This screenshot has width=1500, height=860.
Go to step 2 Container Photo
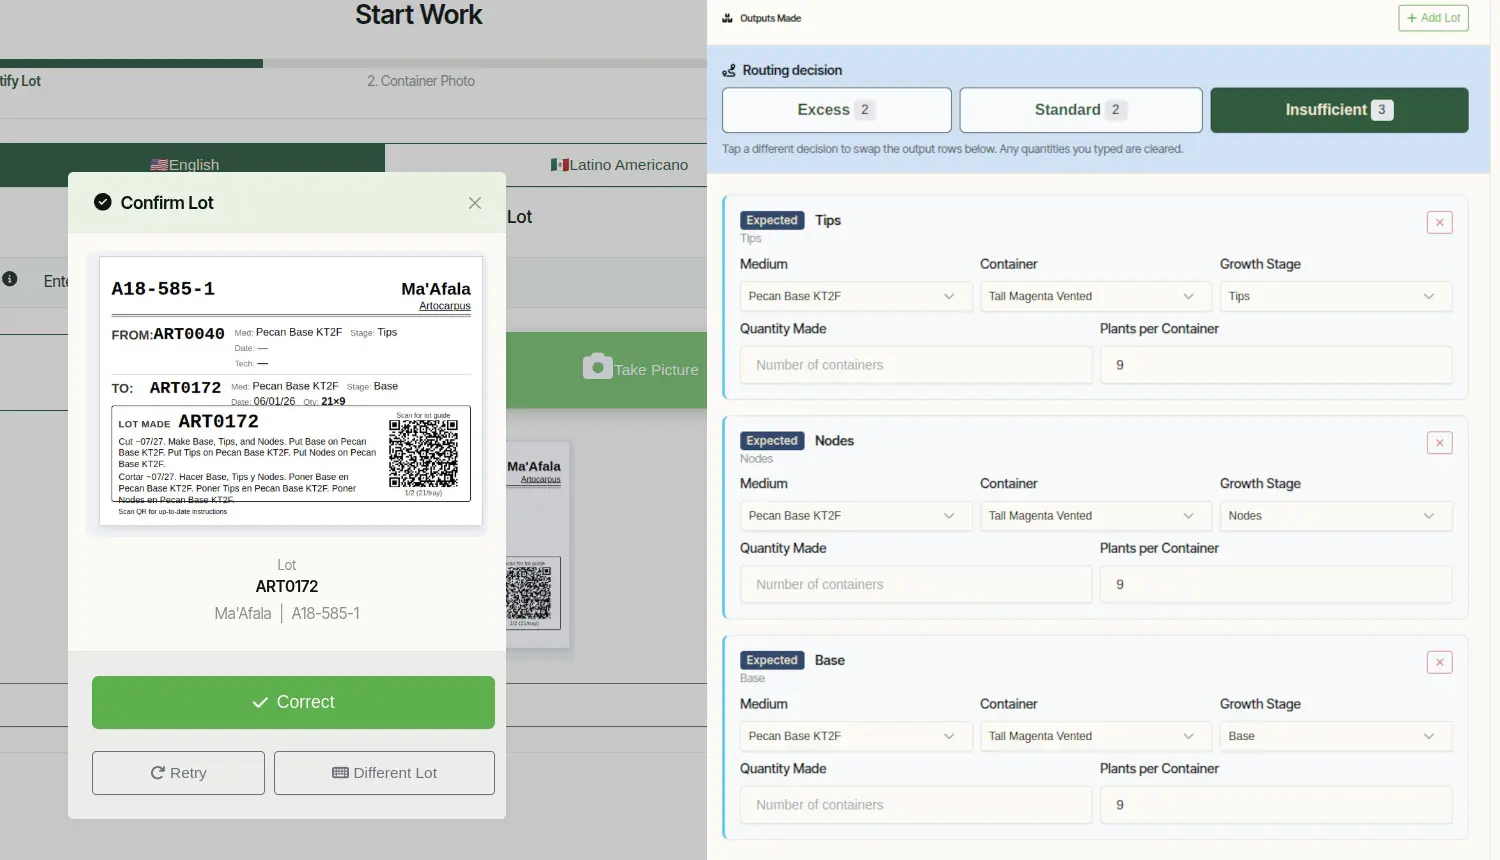(x=421, y=81)
